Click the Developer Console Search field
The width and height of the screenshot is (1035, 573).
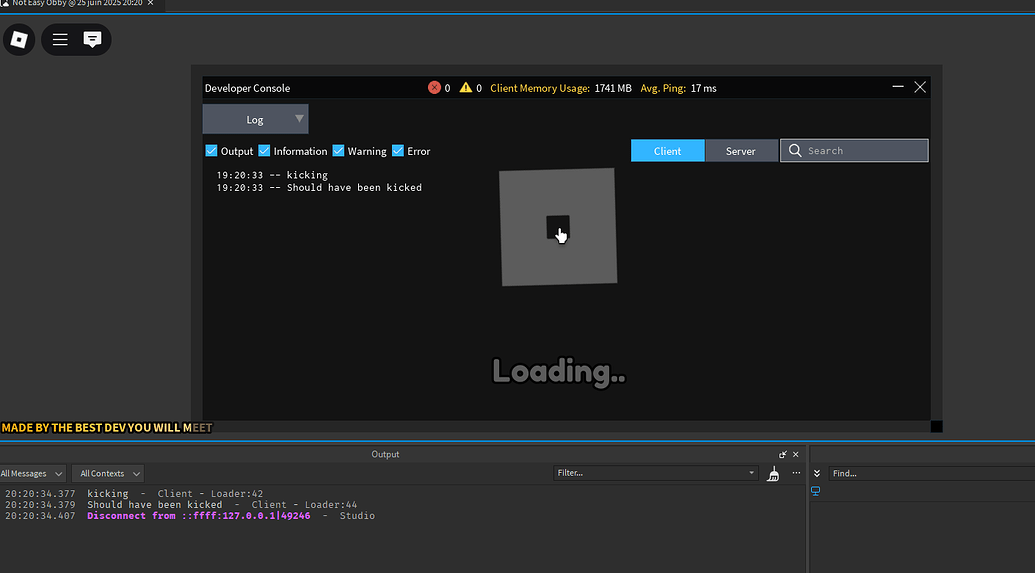[x=854, y=151]
